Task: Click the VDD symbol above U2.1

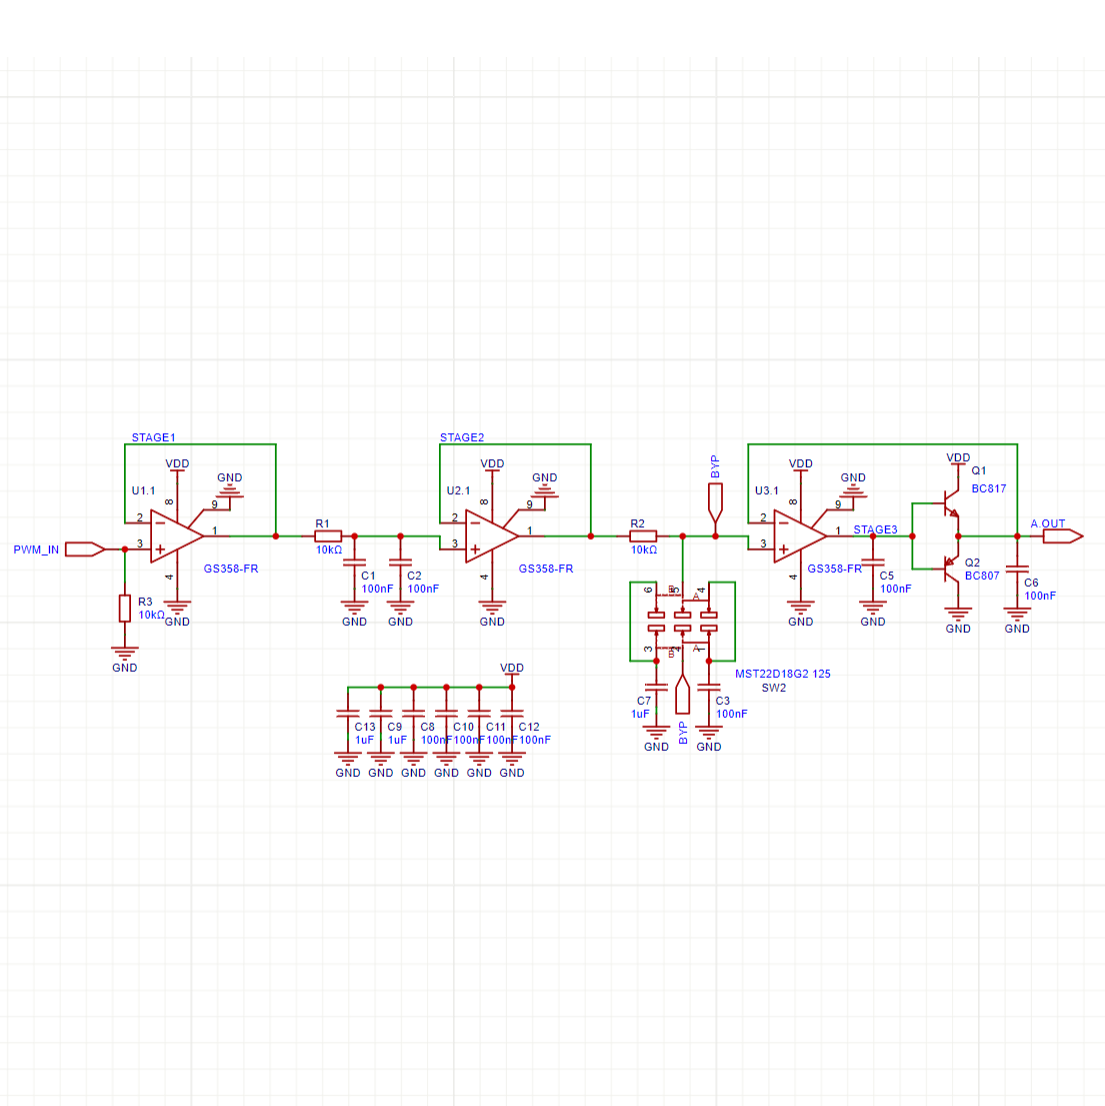Action: (492, 467)
